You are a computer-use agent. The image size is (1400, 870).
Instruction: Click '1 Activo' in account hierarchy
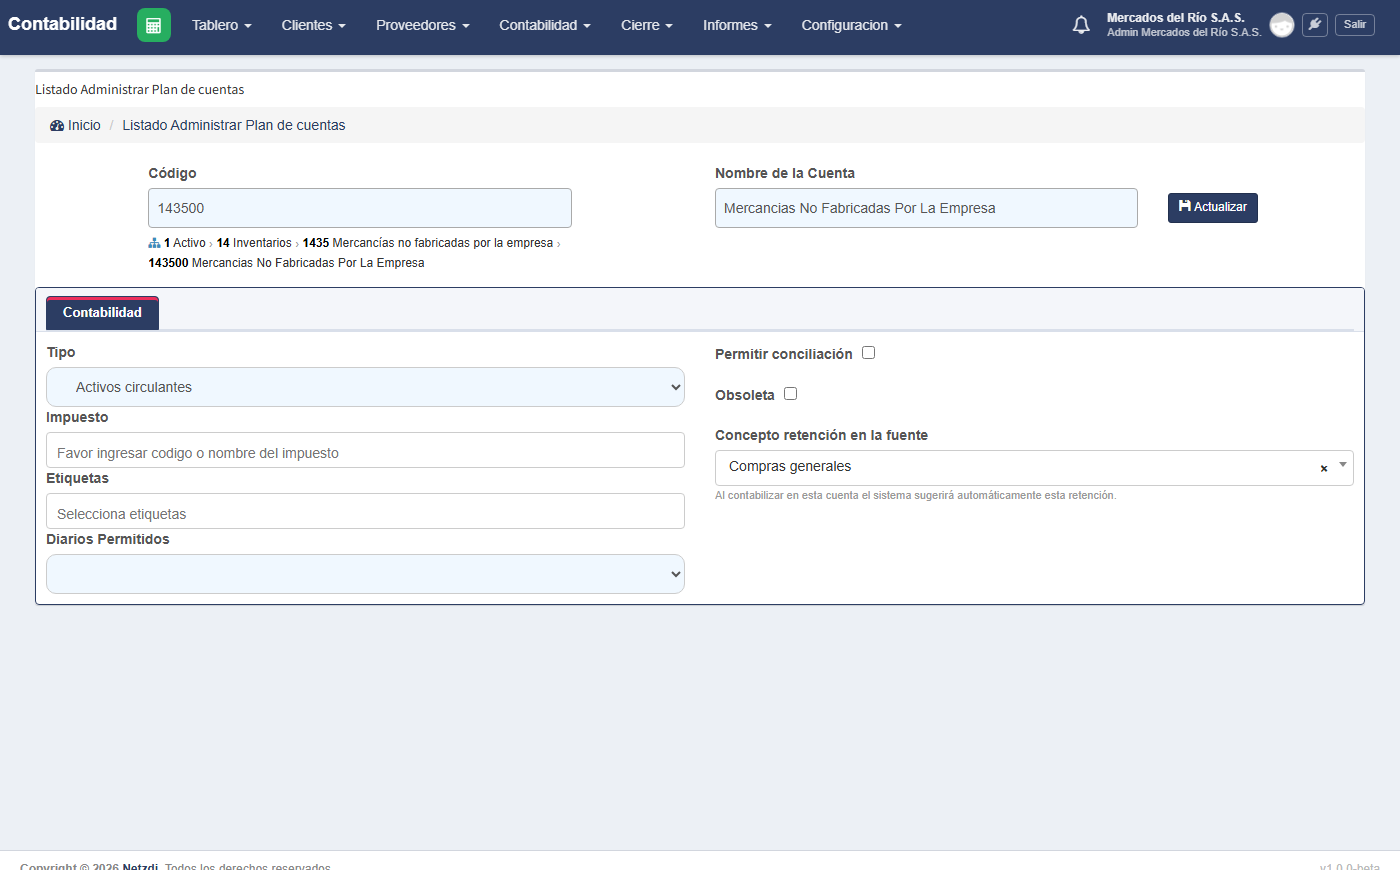[x=185, y=243]
